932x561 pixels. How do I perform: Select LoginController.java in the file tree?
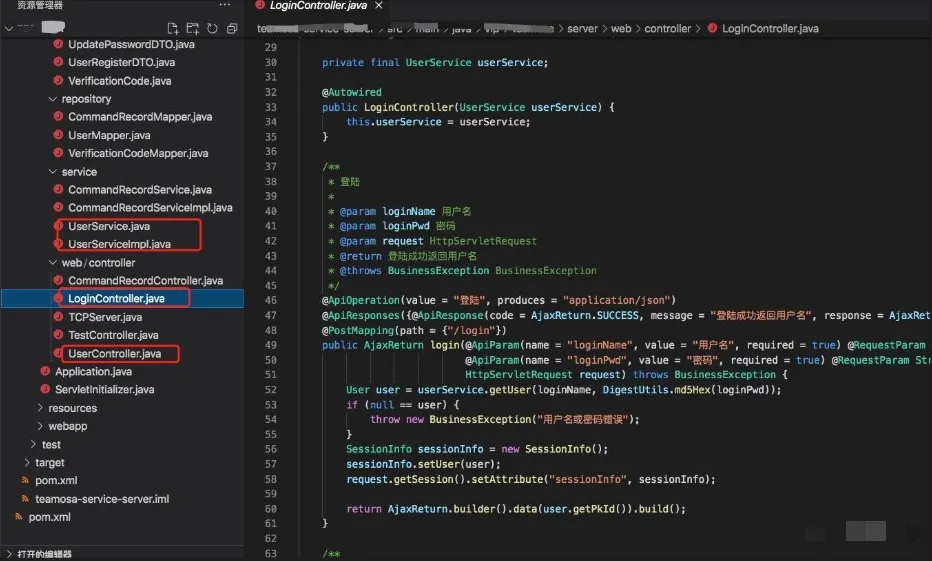tap(116, 298)
